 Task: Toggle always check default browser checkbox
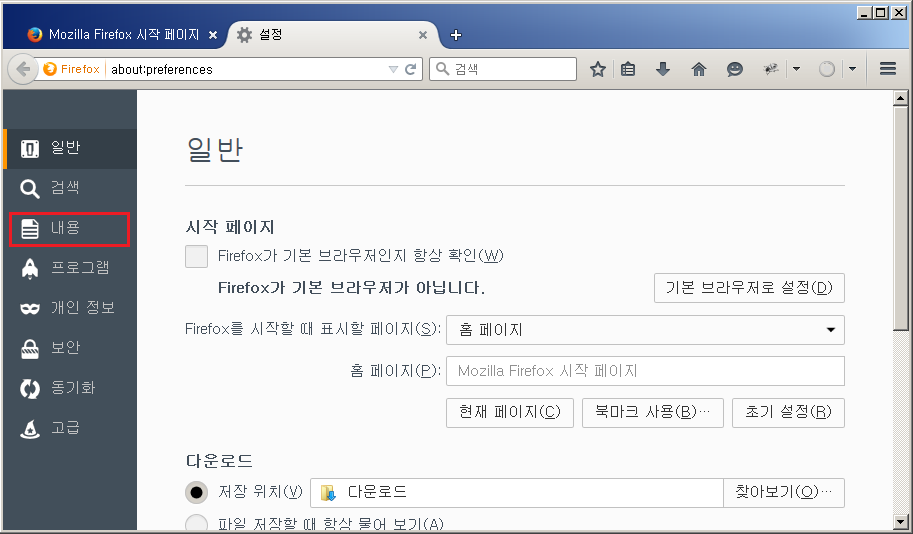coord(196,256)
